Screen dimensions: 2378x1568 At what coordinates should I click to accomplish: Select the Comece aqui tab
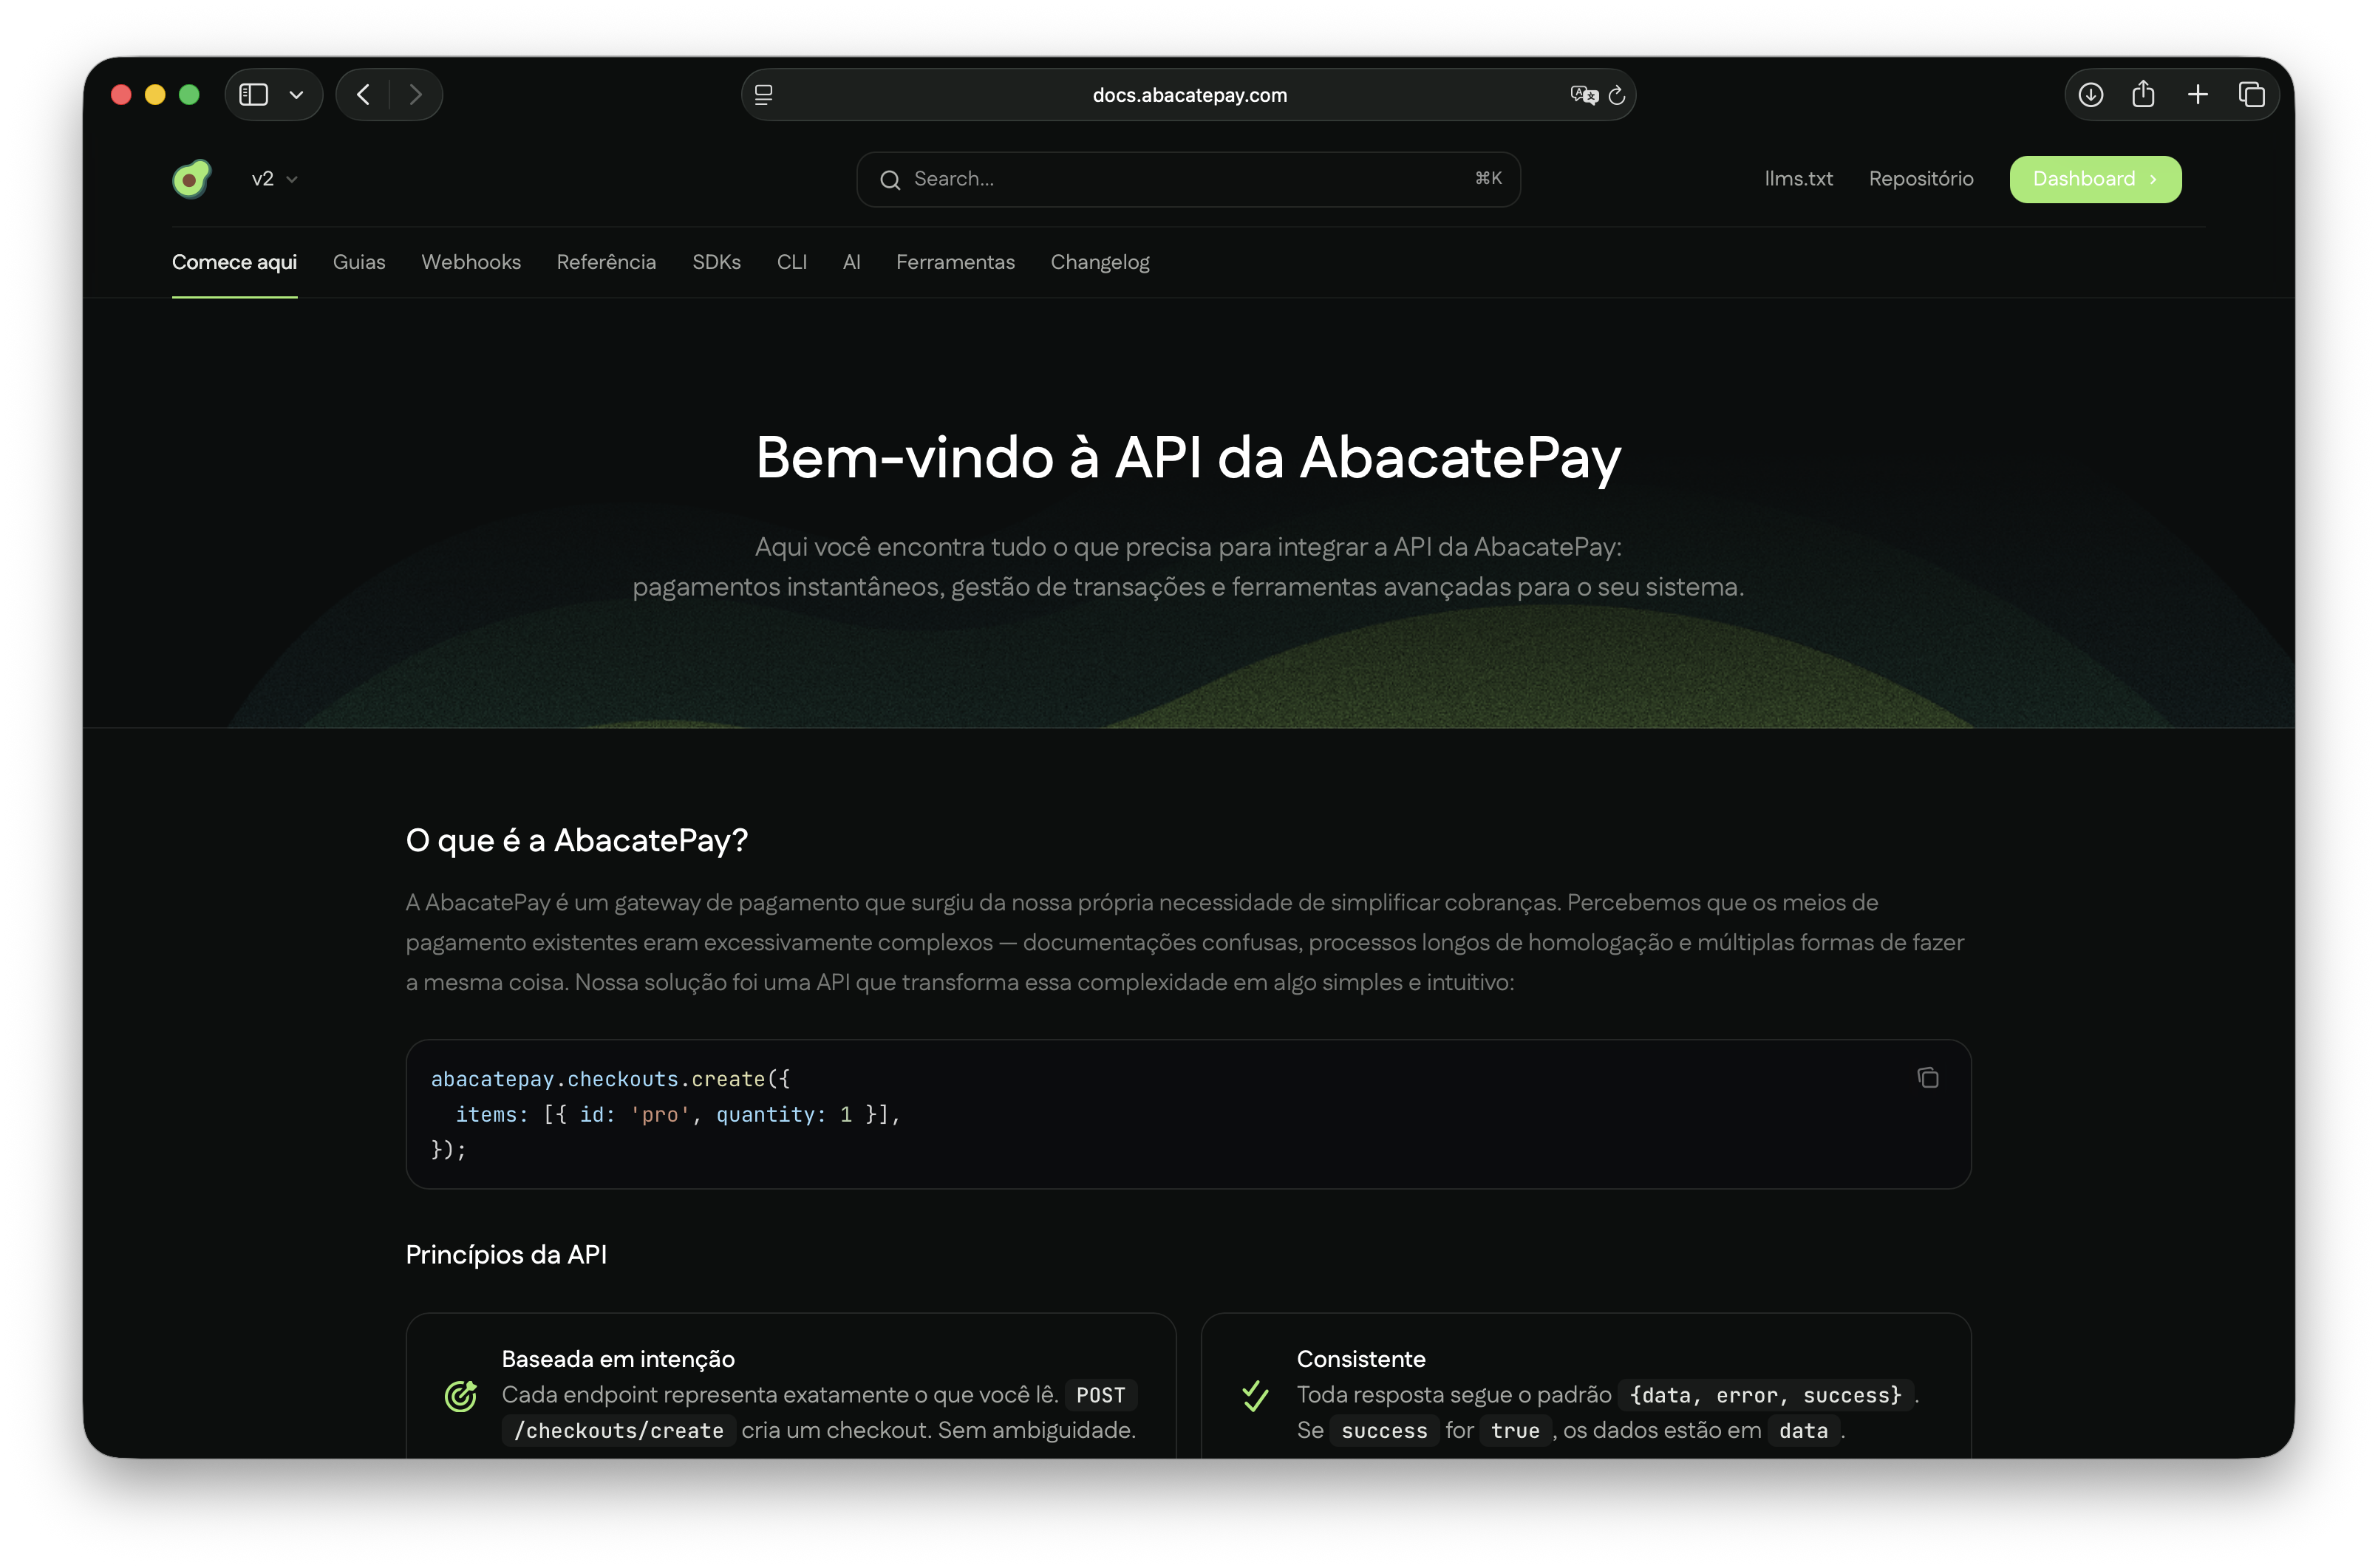click(x=234, y=262)
